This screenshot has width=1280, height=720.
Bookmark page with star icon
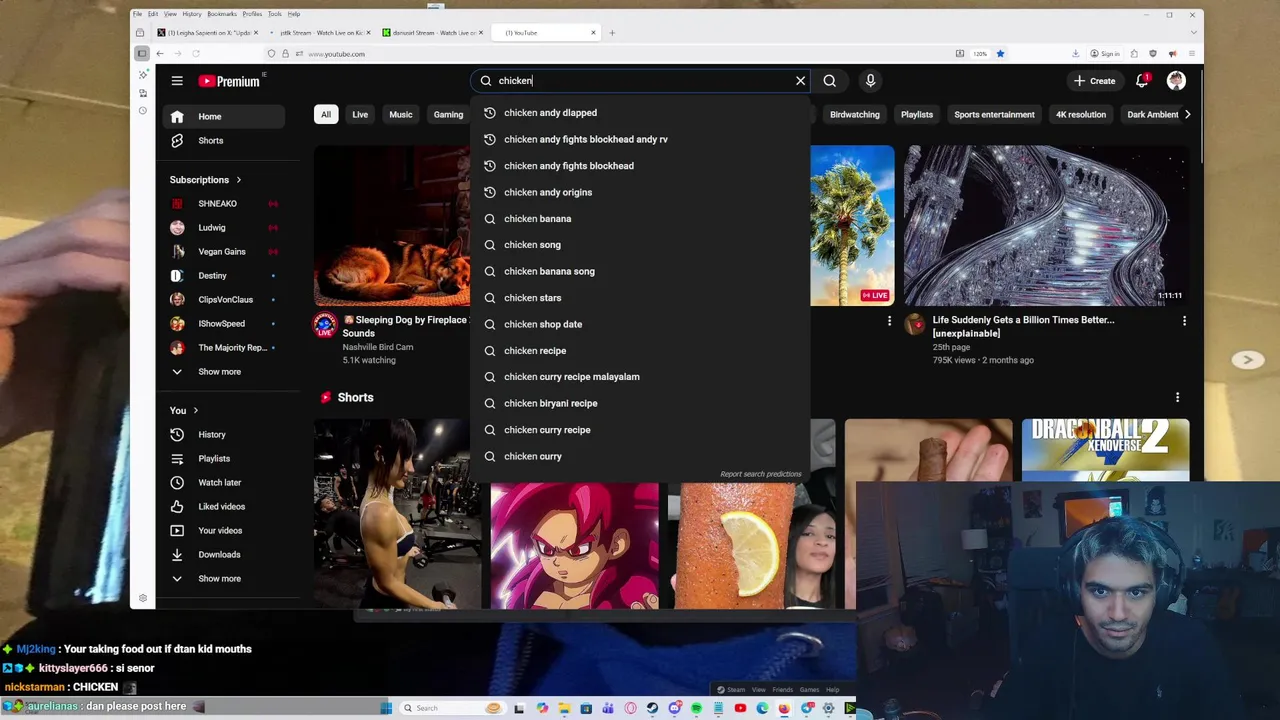click(1000, 54)
